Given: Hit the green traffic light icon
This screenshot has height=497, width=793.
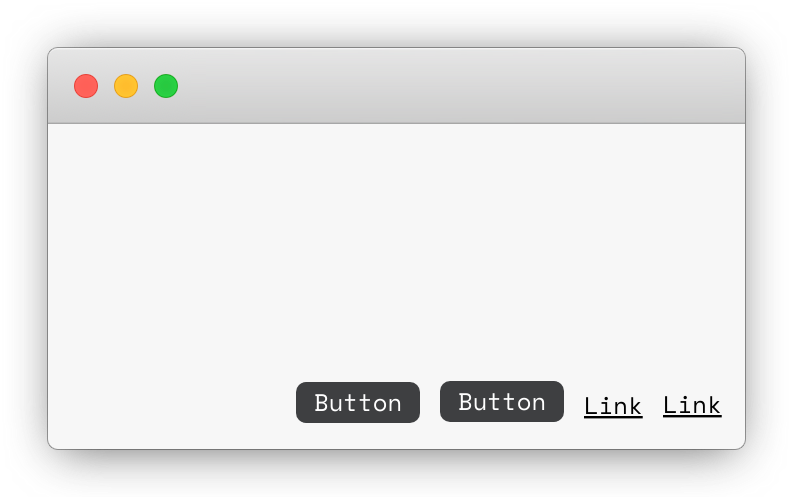Looking at the screenshot, I should (166, 86).
